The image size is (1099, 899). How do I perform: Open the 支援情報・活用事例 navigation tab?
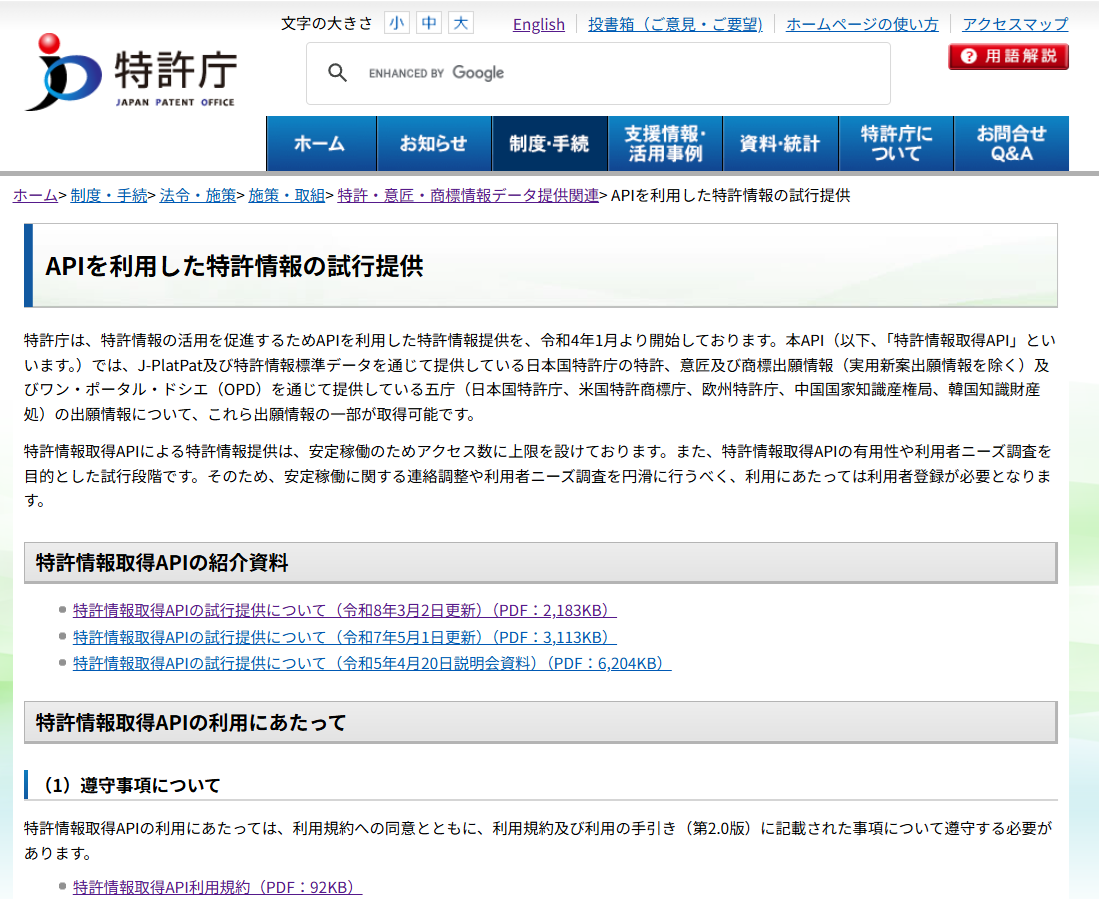coord(664,144)
